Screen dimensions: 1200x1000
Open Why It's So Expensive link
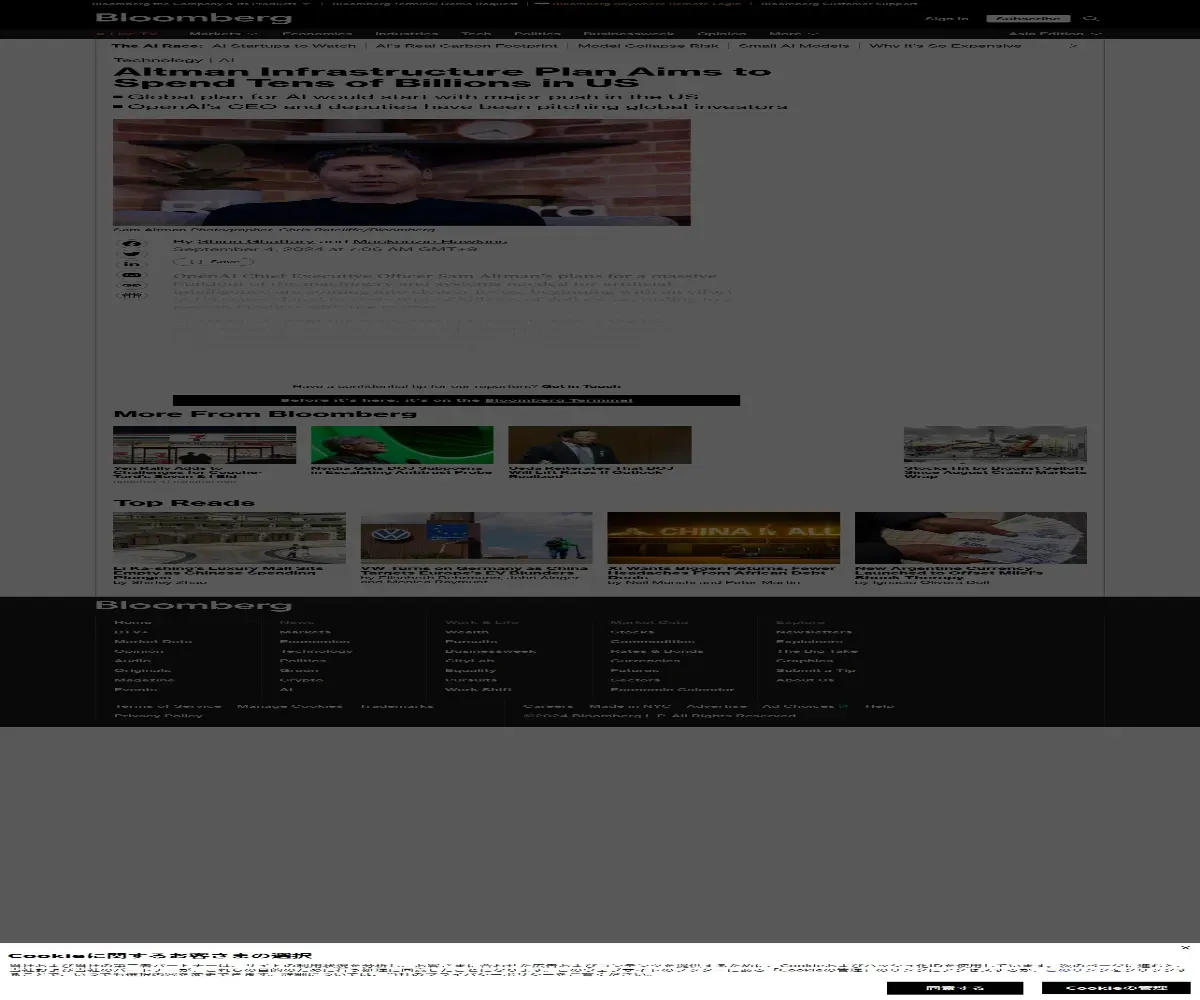(x=945, y=46)
